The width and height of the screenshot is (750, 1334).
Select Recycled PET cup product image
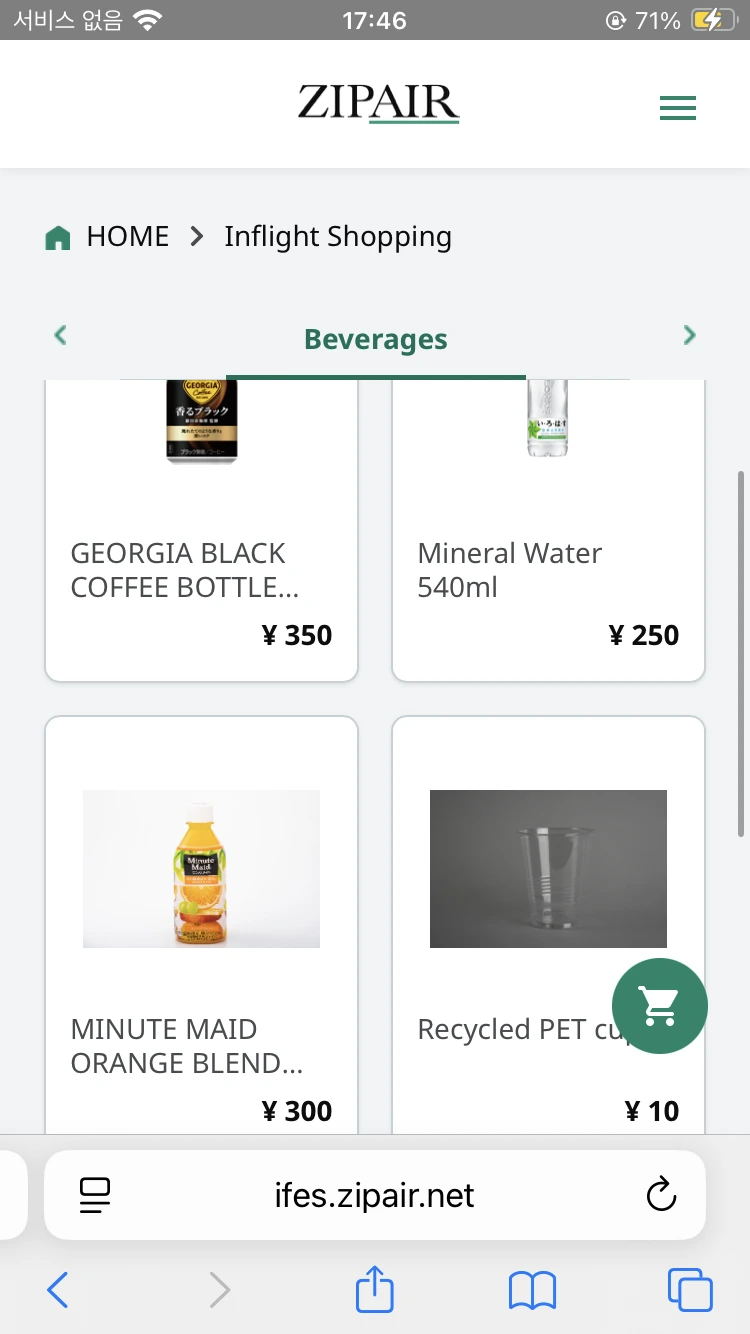pos(548,869)
